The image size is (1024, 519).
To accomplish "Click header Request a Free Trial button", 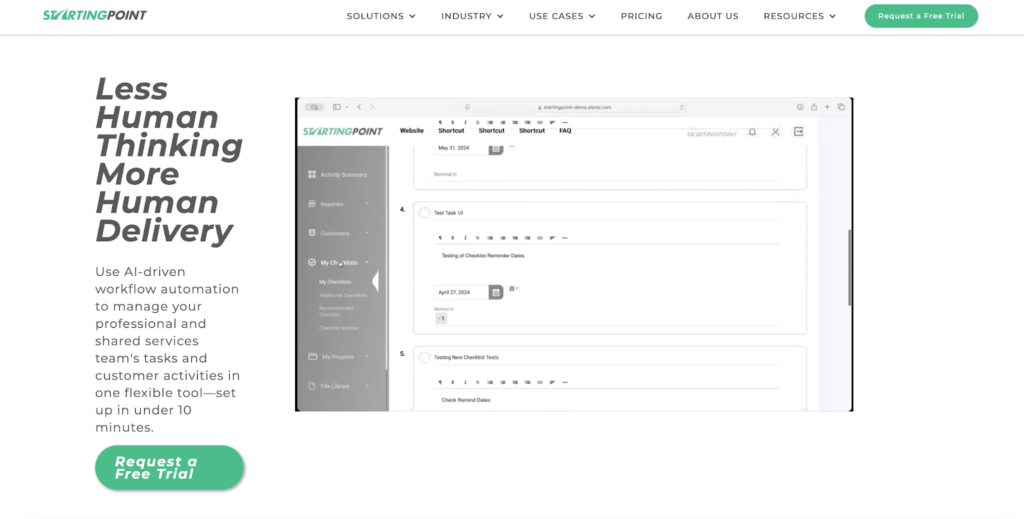I will 921,16.
